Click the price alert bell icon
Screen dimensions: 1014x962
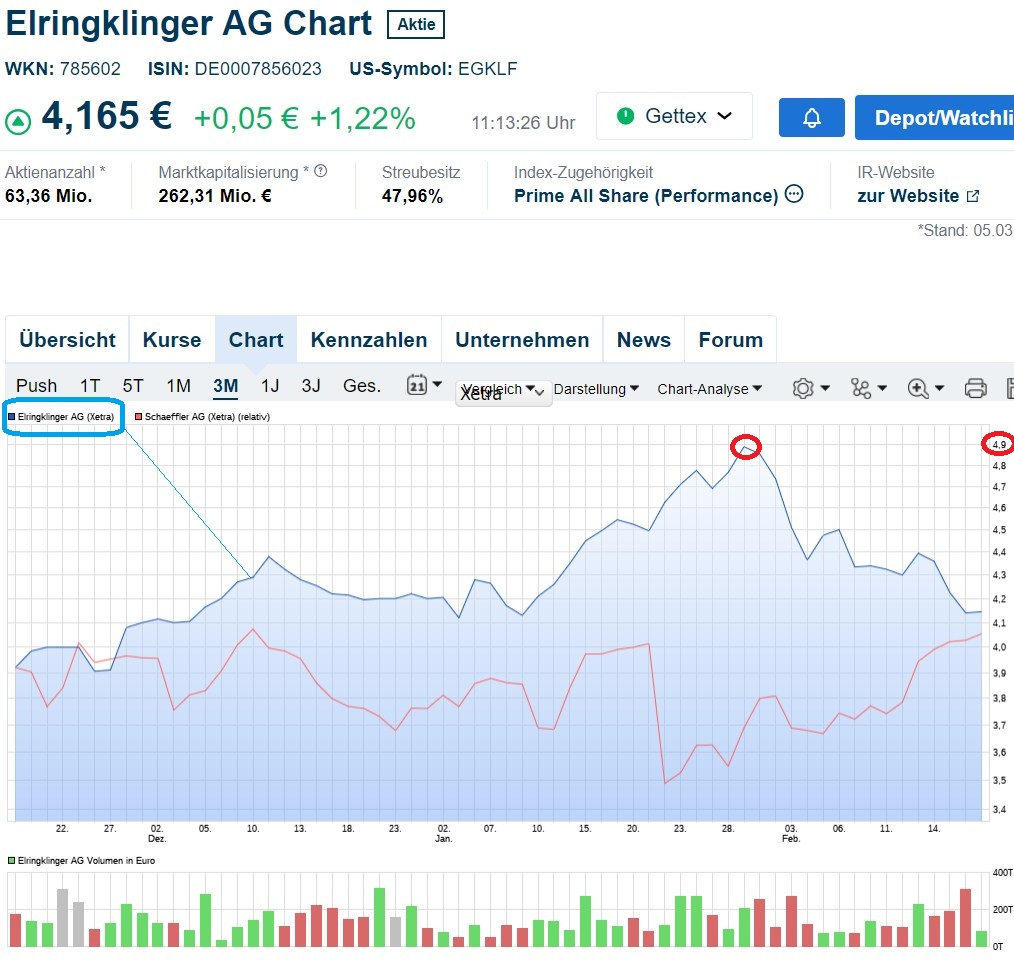[811, 118]
